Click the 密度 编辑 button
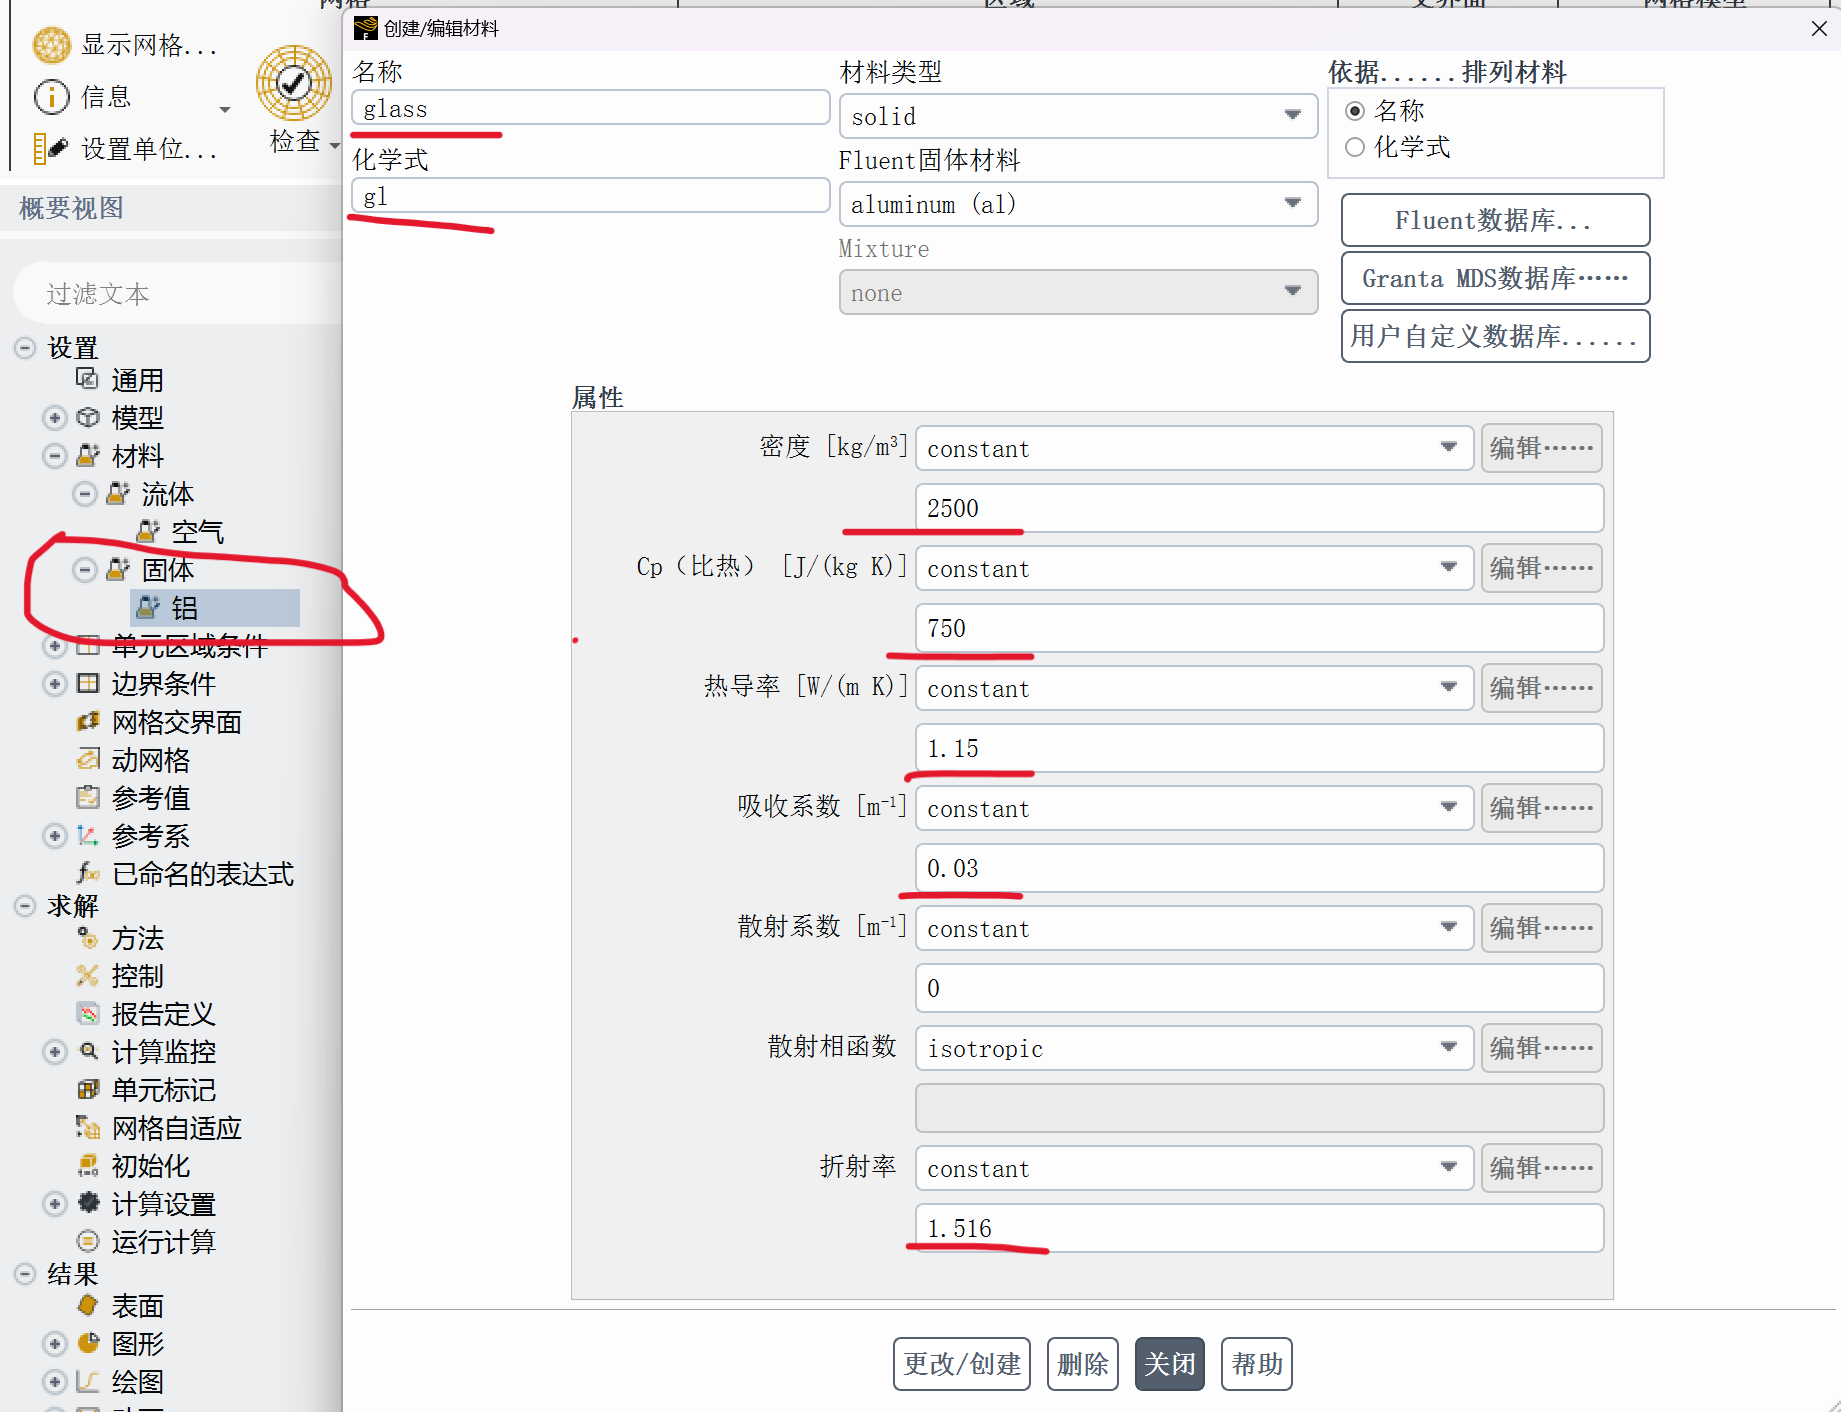This screenshot has width=1841, height=1412. coord(1541,448)
